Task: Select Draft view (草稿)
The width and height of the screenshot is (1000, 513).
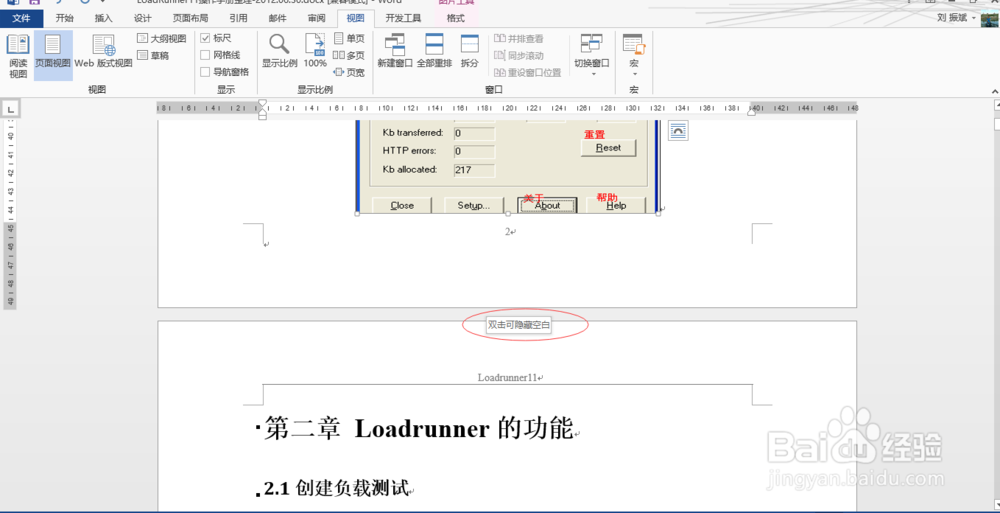Action: (x=154, y=56)
